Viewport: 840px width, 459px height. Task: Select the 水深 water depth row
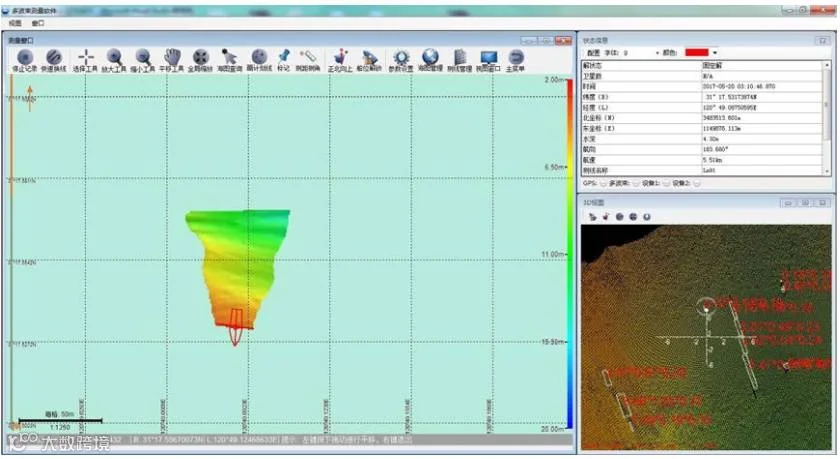pos(702,139)
